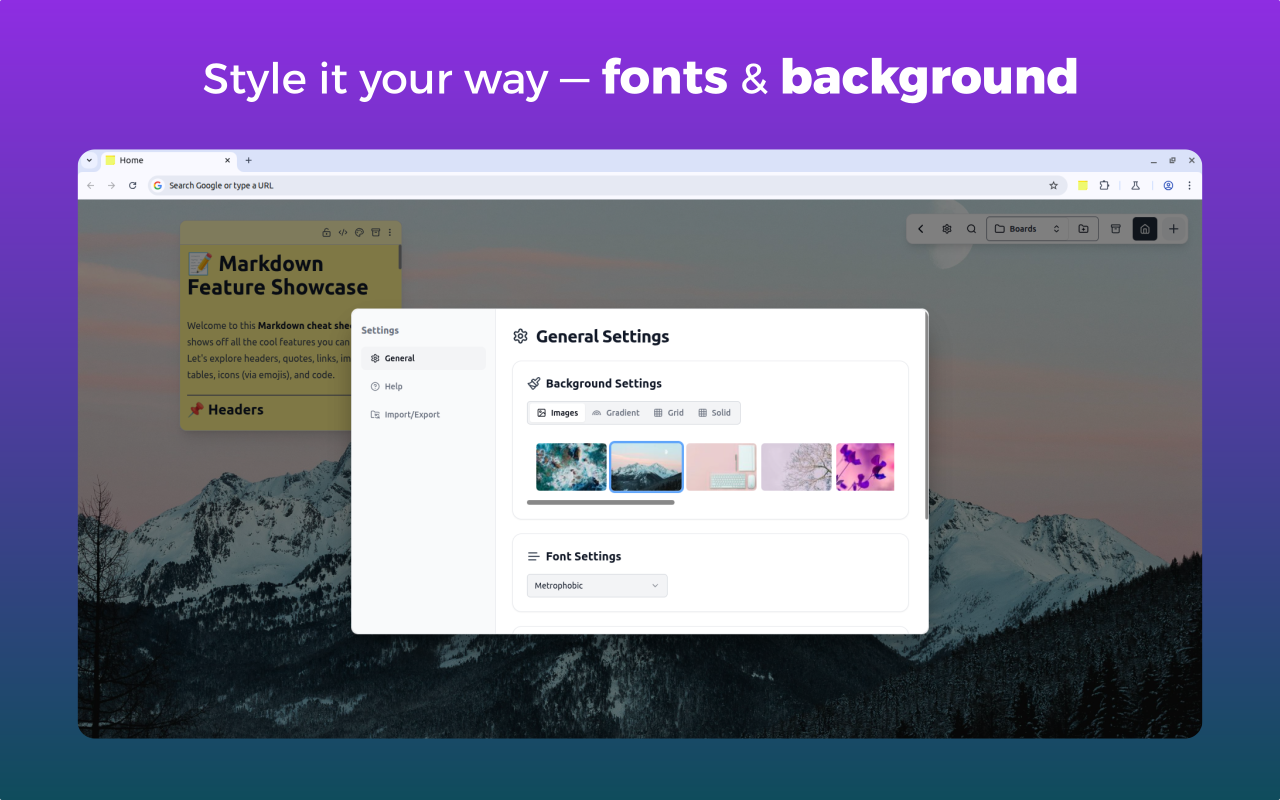Click the settings dialog vertical scrollbar
The height and width of the screenshot is (800, 1280).
pos(927,415)
